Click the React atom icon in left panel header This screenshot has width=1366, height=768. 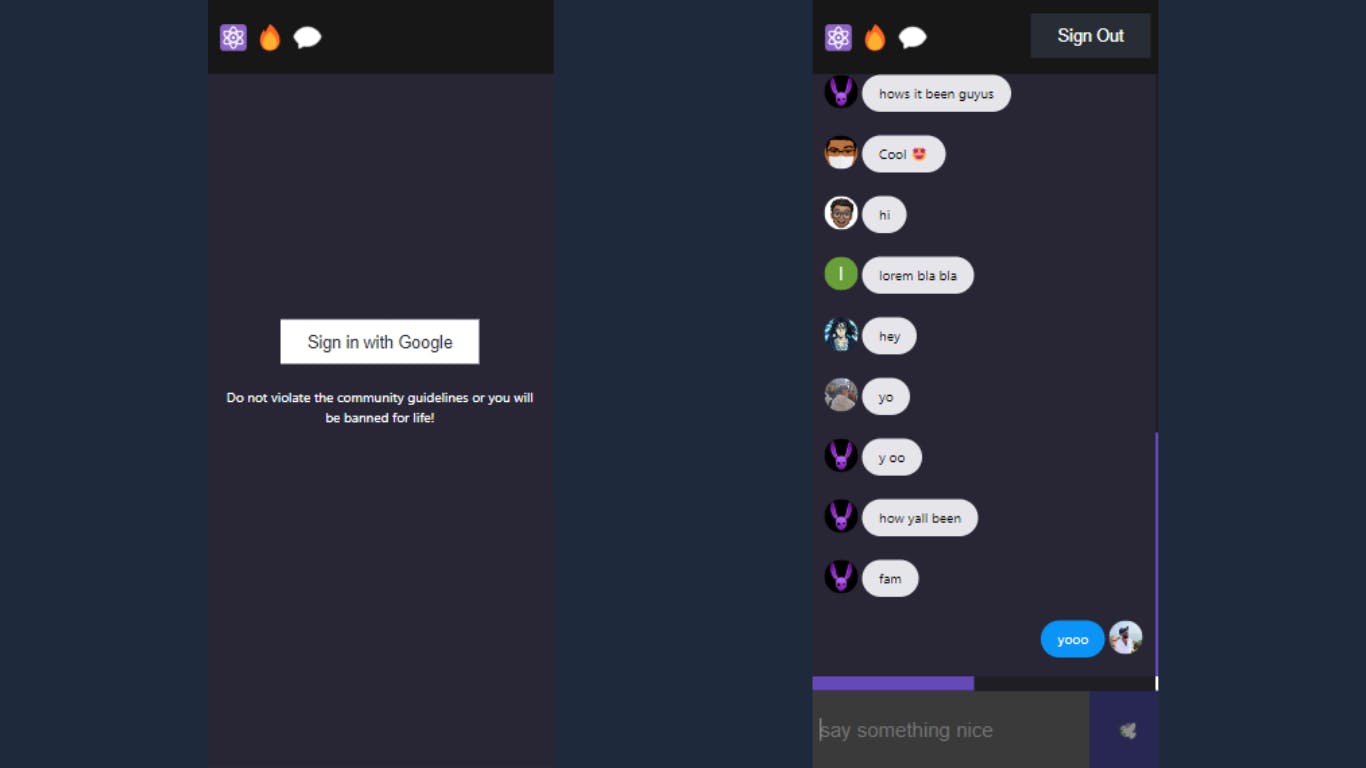pos(233,38)
